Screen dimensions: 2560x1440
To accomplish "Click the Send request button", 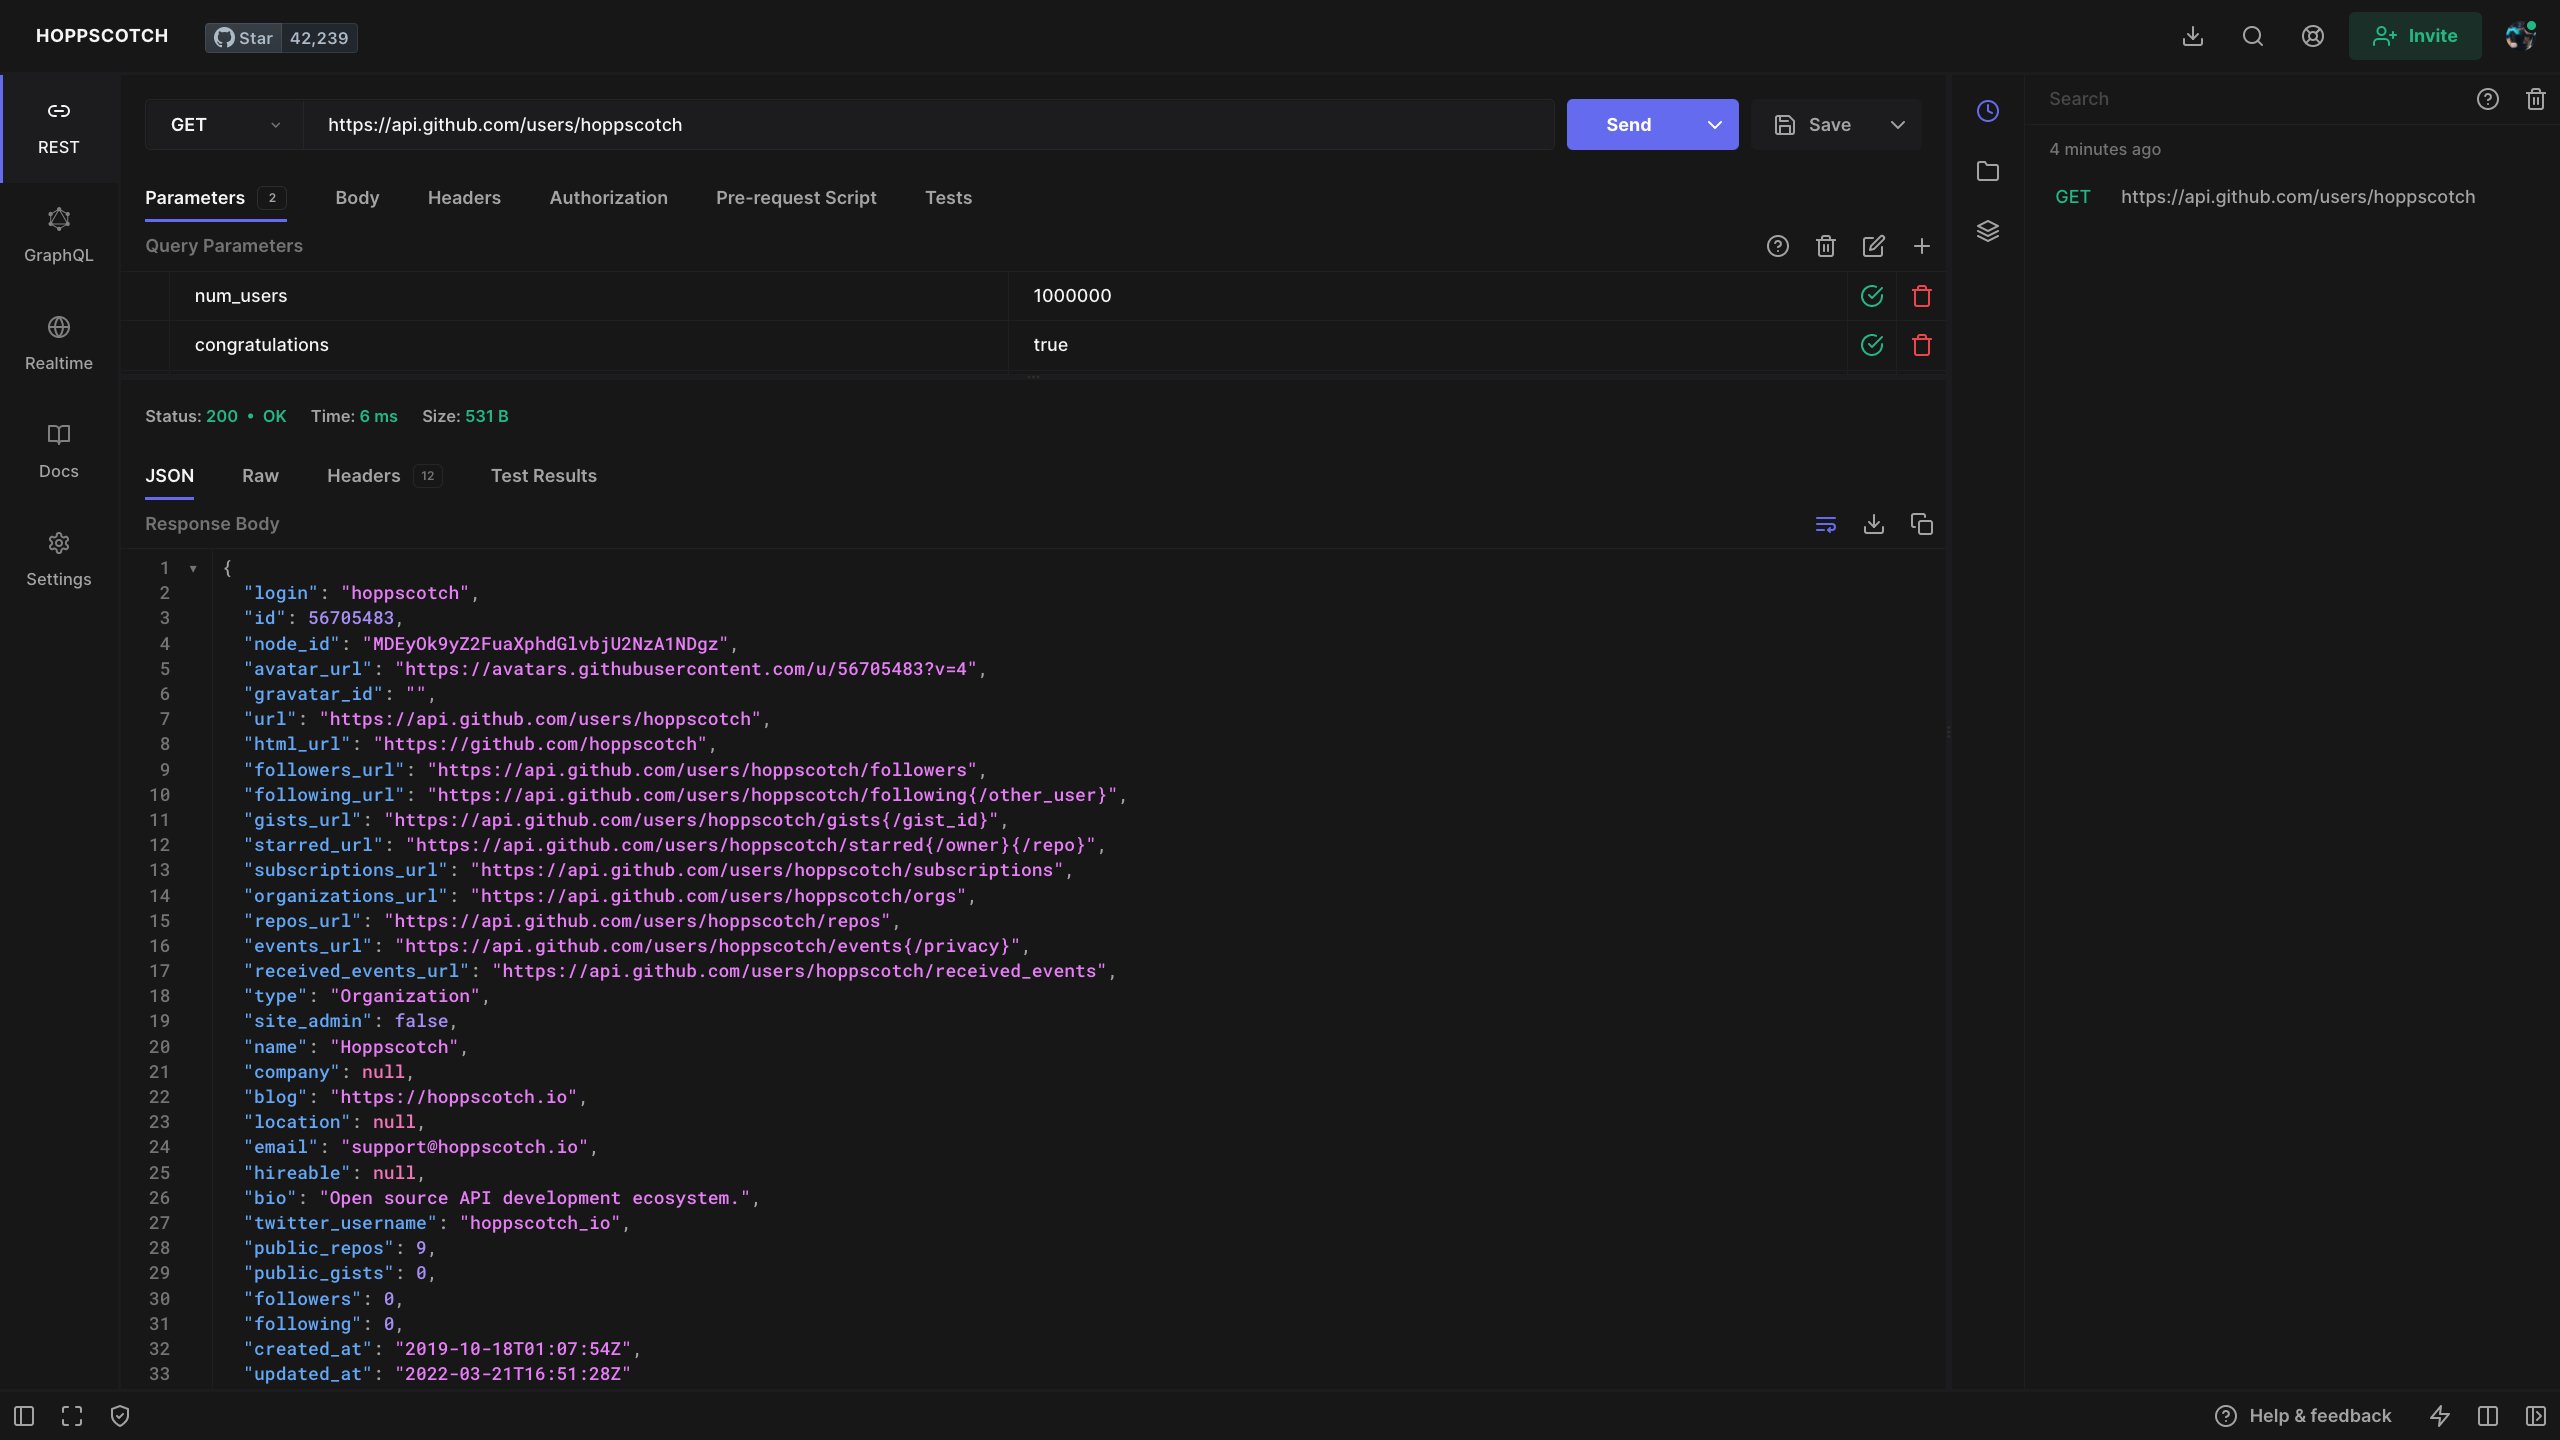I will coord(1628,125).
